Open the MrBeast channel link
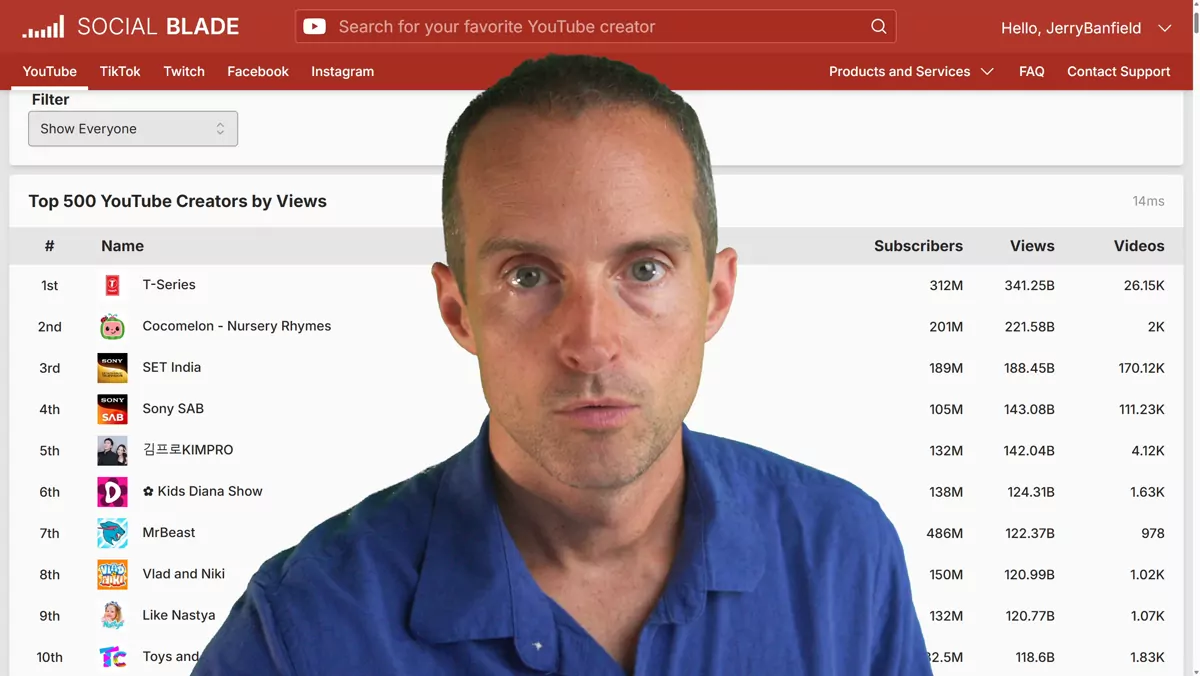Viewport: 1200px width, 676px height. coord(169,533)
